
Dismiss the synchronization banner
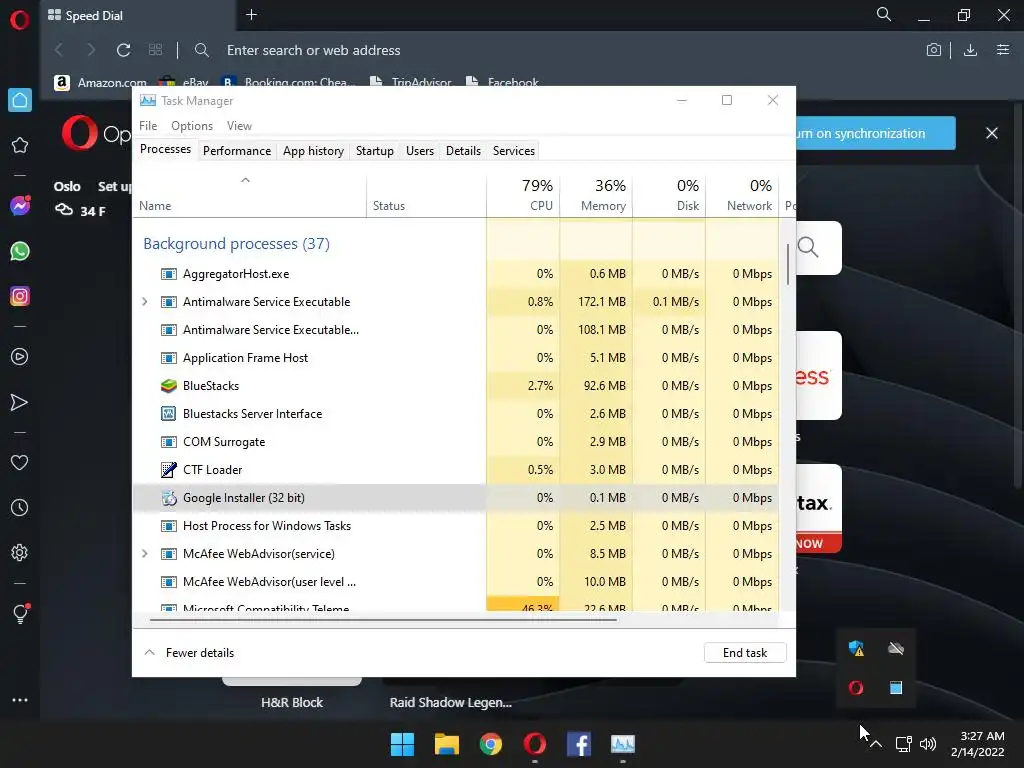coord(991,133)
